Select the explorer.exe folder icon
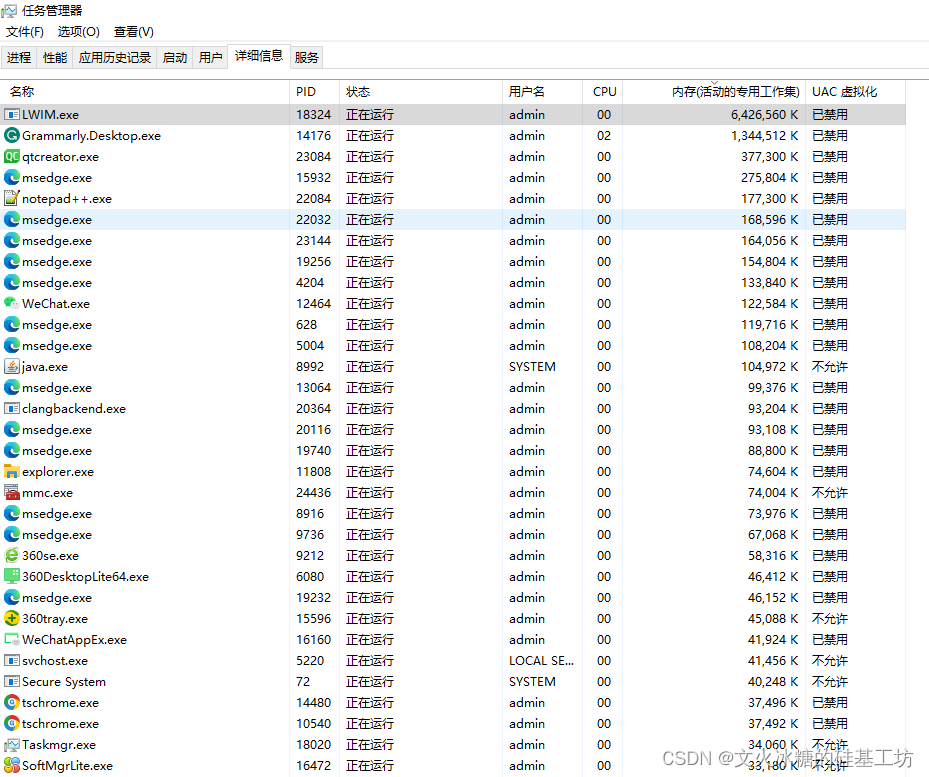929x777 pixels. tap(12, 471)
